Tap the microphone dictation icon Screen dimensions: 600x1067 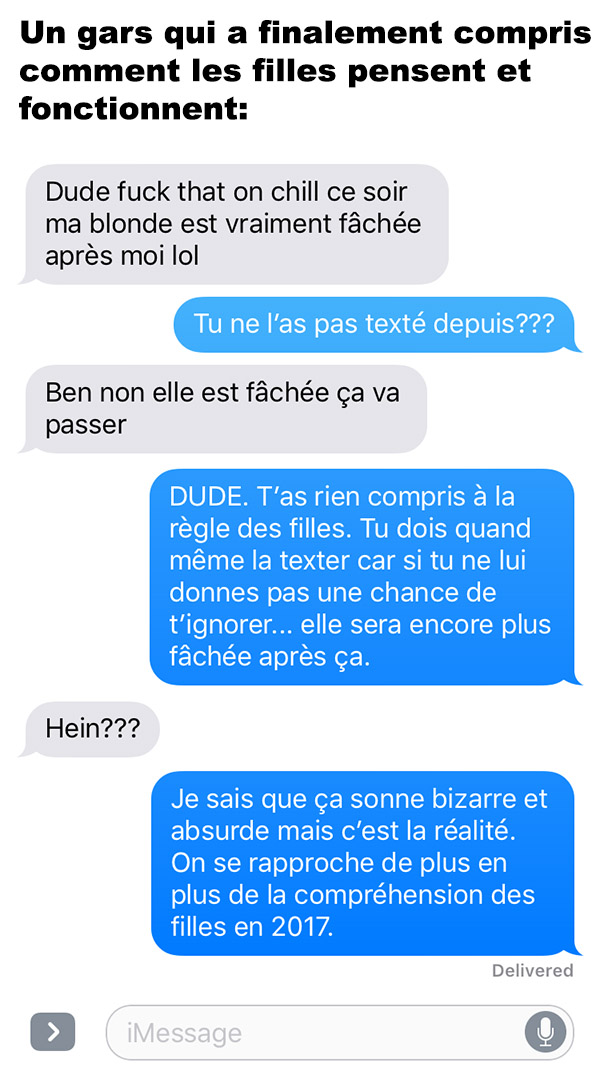click(x=545, y=1032)
